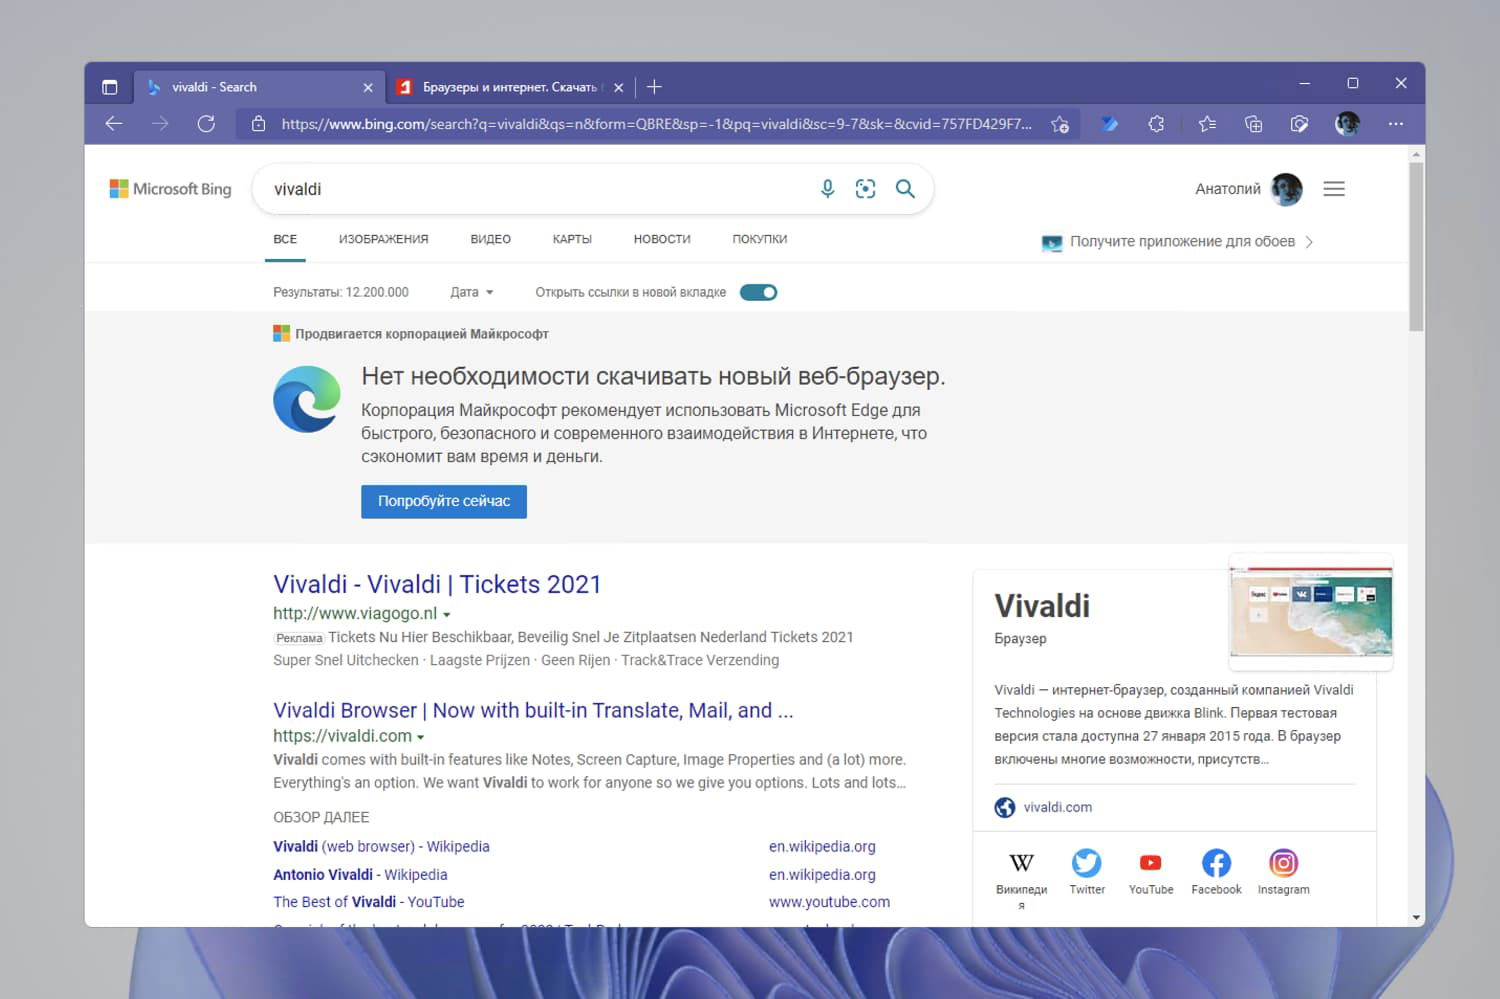
Task: Click www.youtube.com source link
Action: [829, 902]
